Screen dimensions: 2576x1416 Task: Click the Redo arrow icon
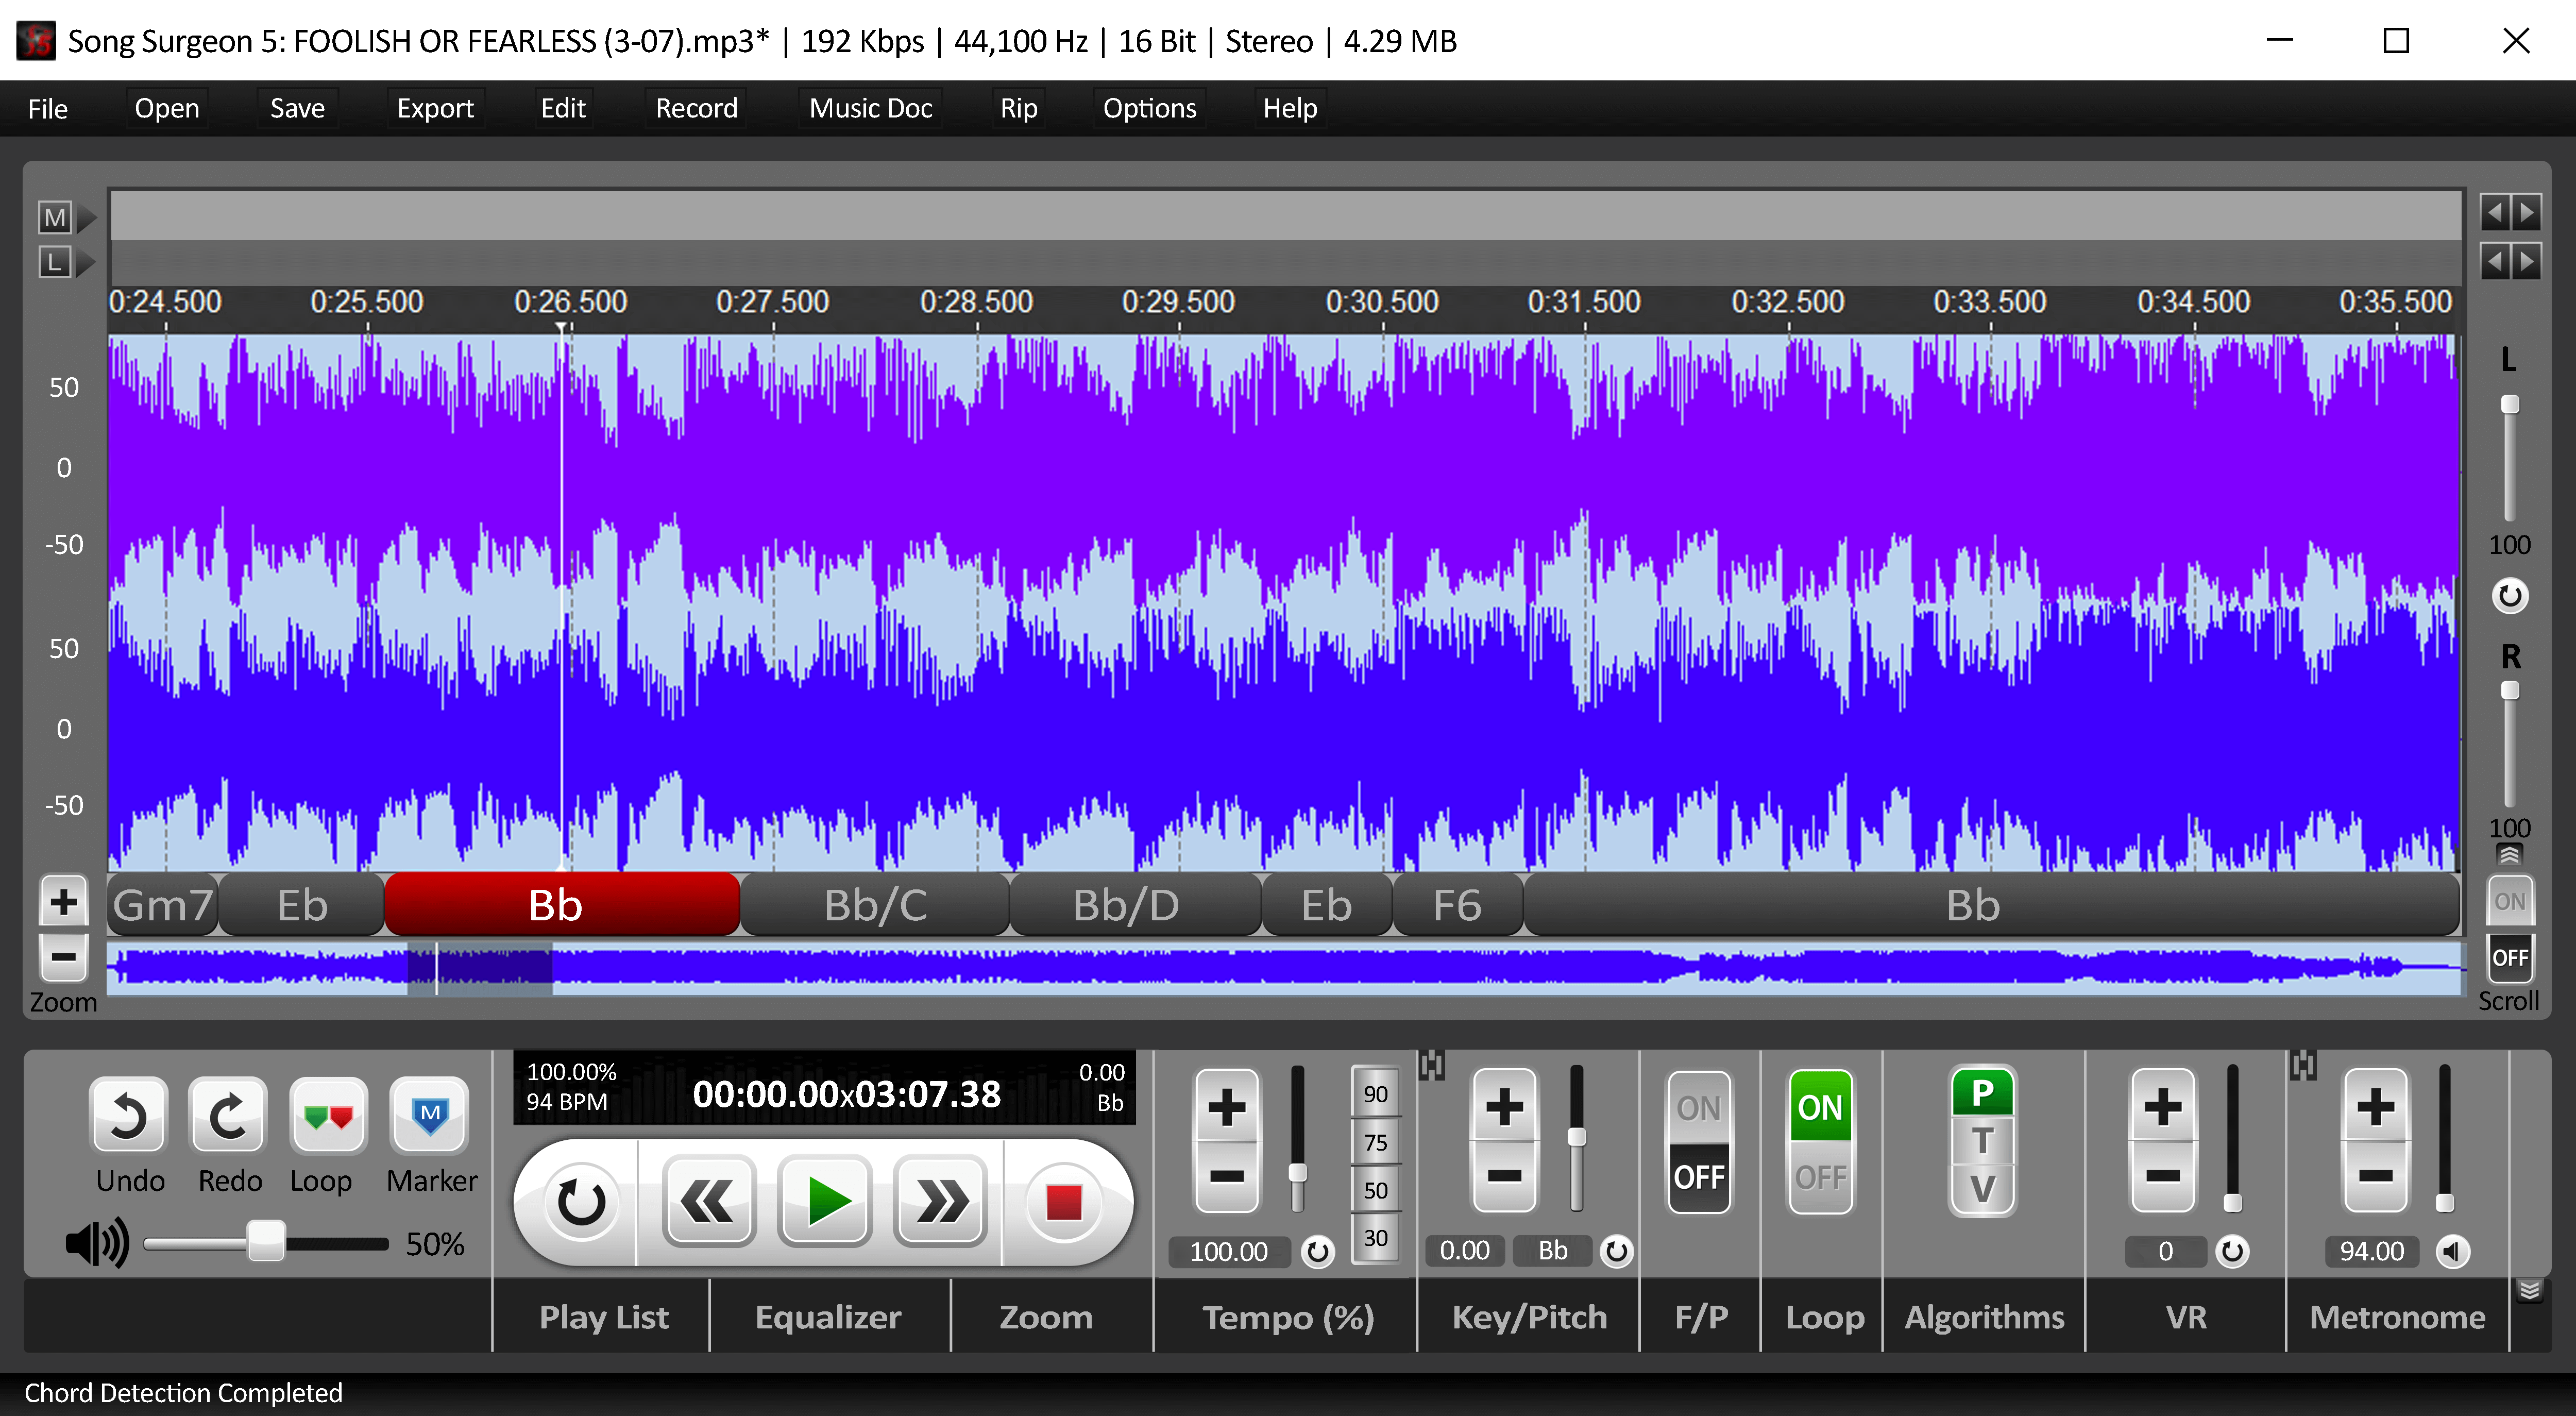[229, 1117]
